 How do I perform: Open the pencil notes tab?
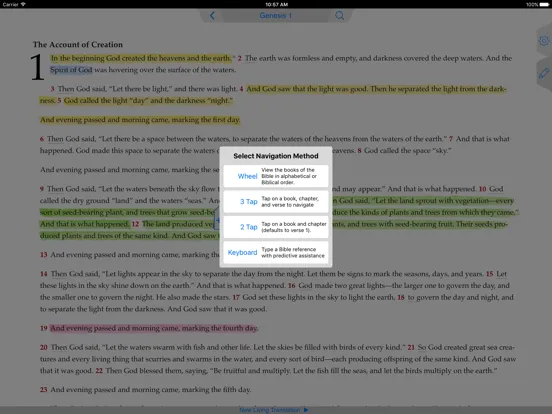544,73
